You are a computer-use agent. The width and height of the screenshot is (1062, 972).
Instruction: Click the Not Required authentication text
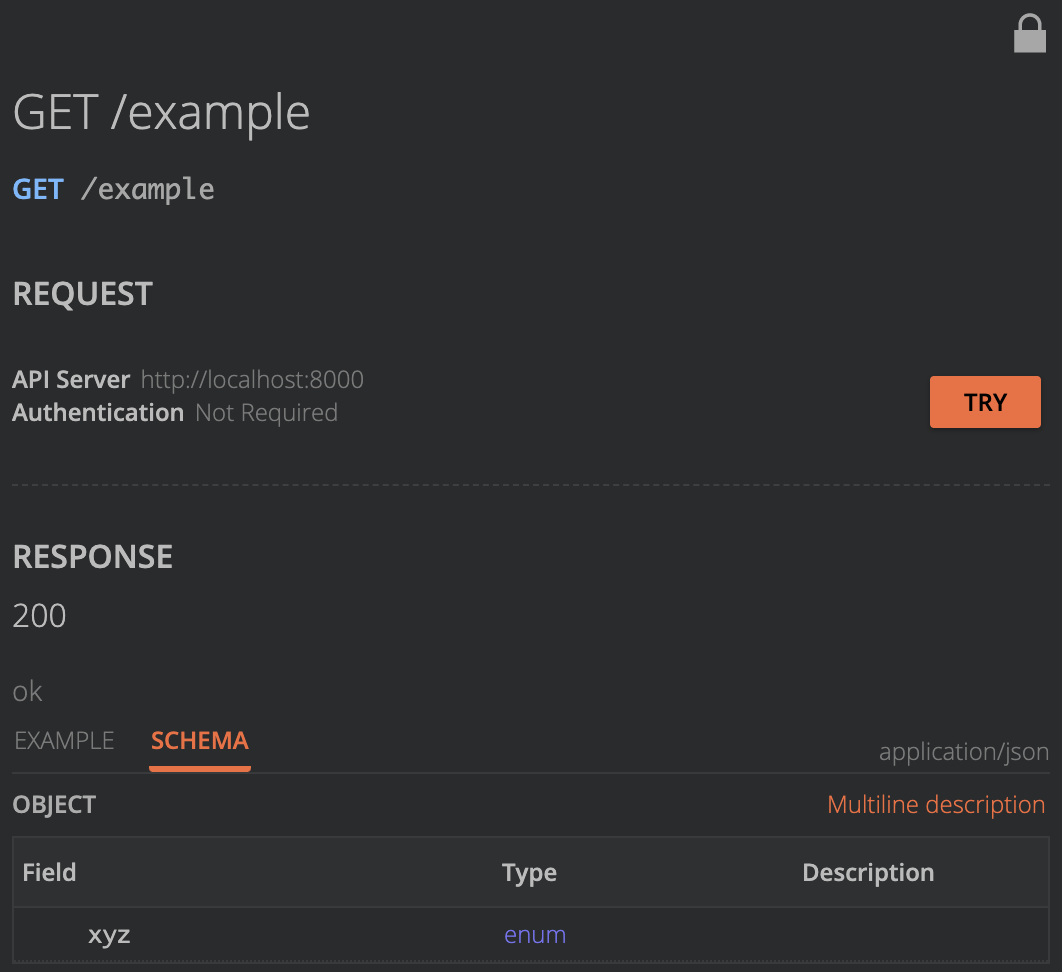pyautogui.click(x=266, y=413)
